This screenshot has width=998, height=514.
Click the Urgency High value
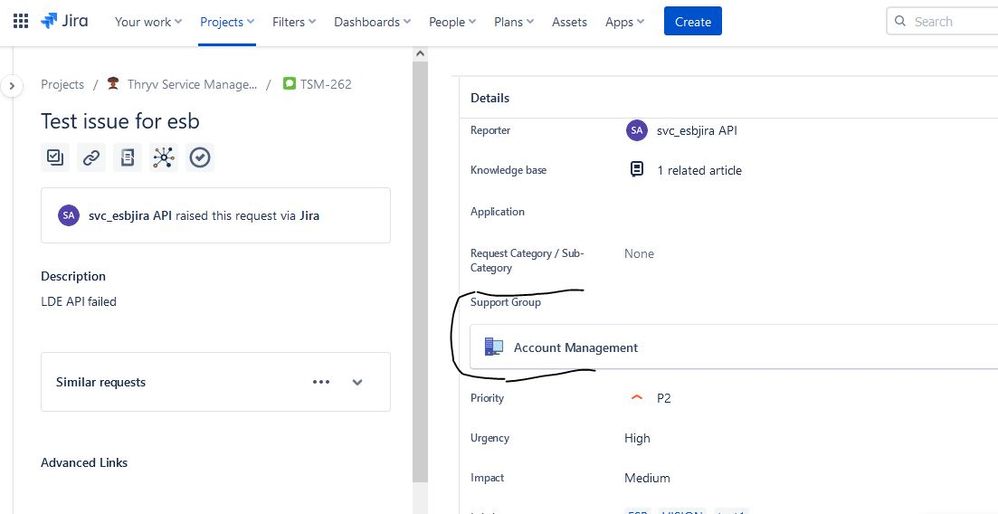pyautogui.click(x=637, y=438)
